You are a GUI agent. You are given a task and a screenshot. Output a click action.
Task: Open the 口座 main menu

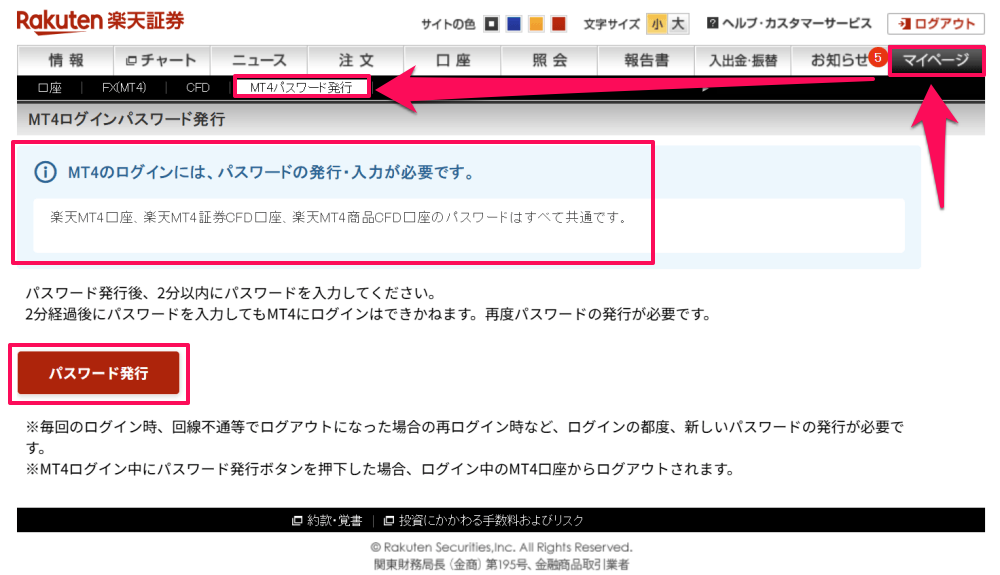click(x=453, y=61)
